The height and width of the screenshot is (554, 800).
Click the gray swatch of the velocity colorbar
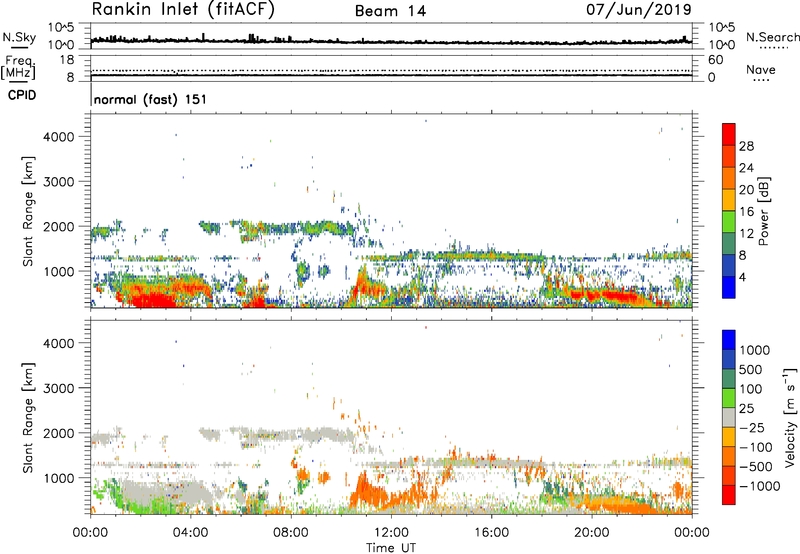pos(729,417)
